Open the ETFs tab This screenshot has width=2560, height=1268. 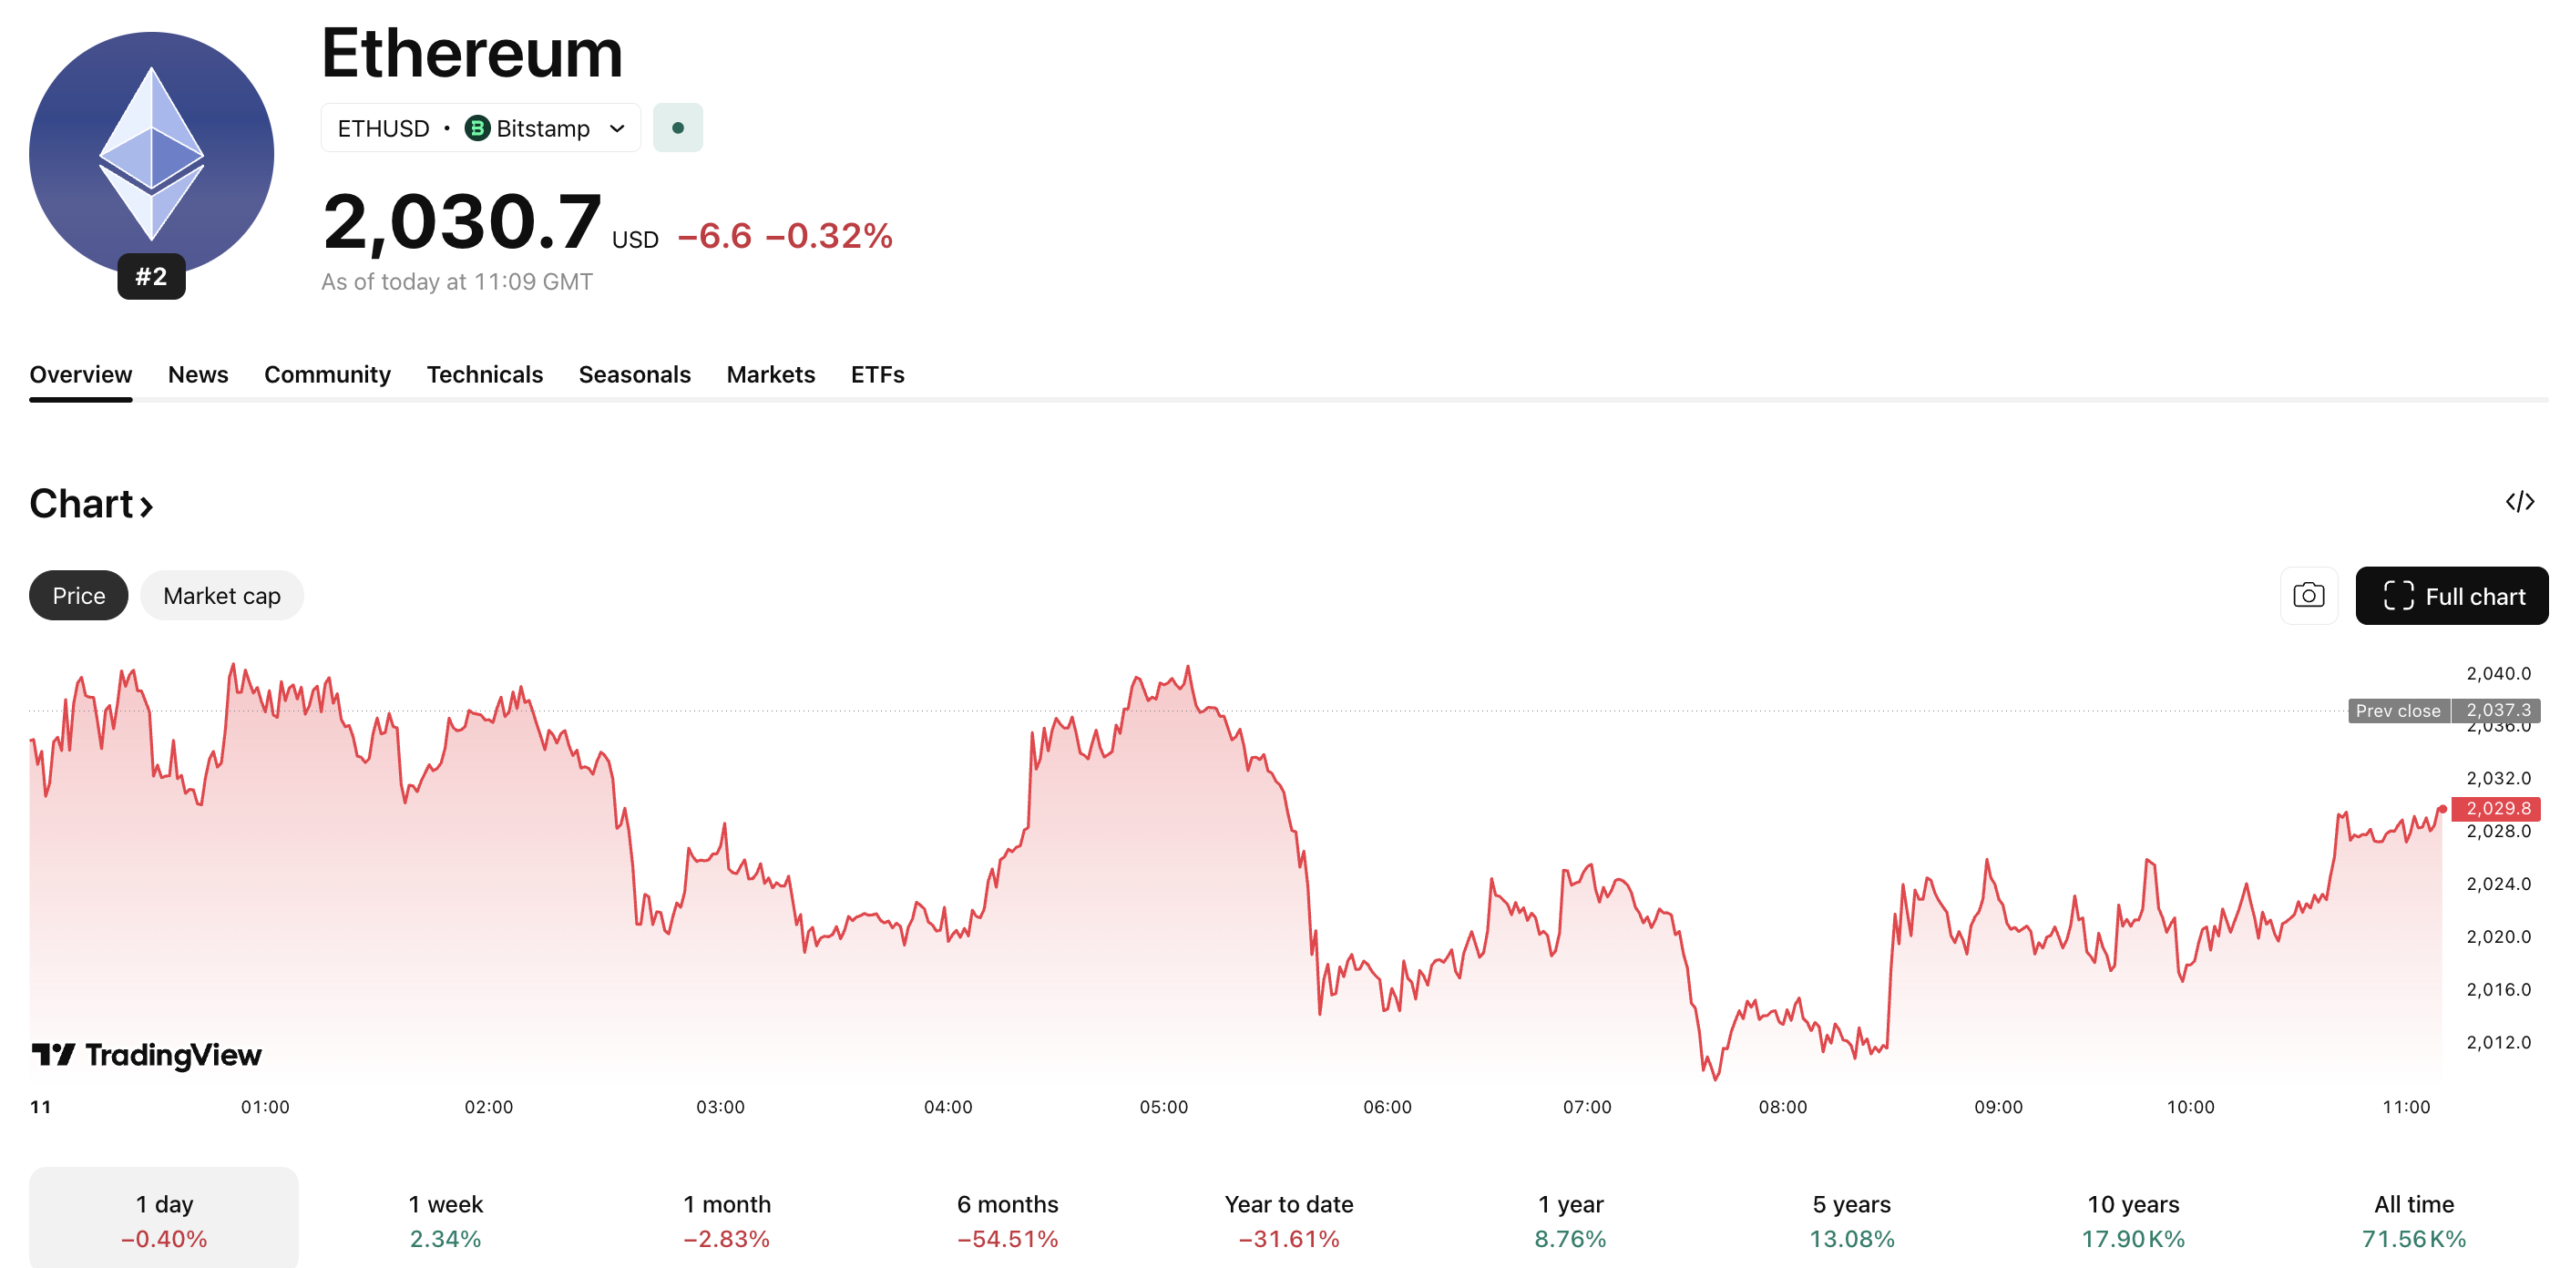coord(878,375)
